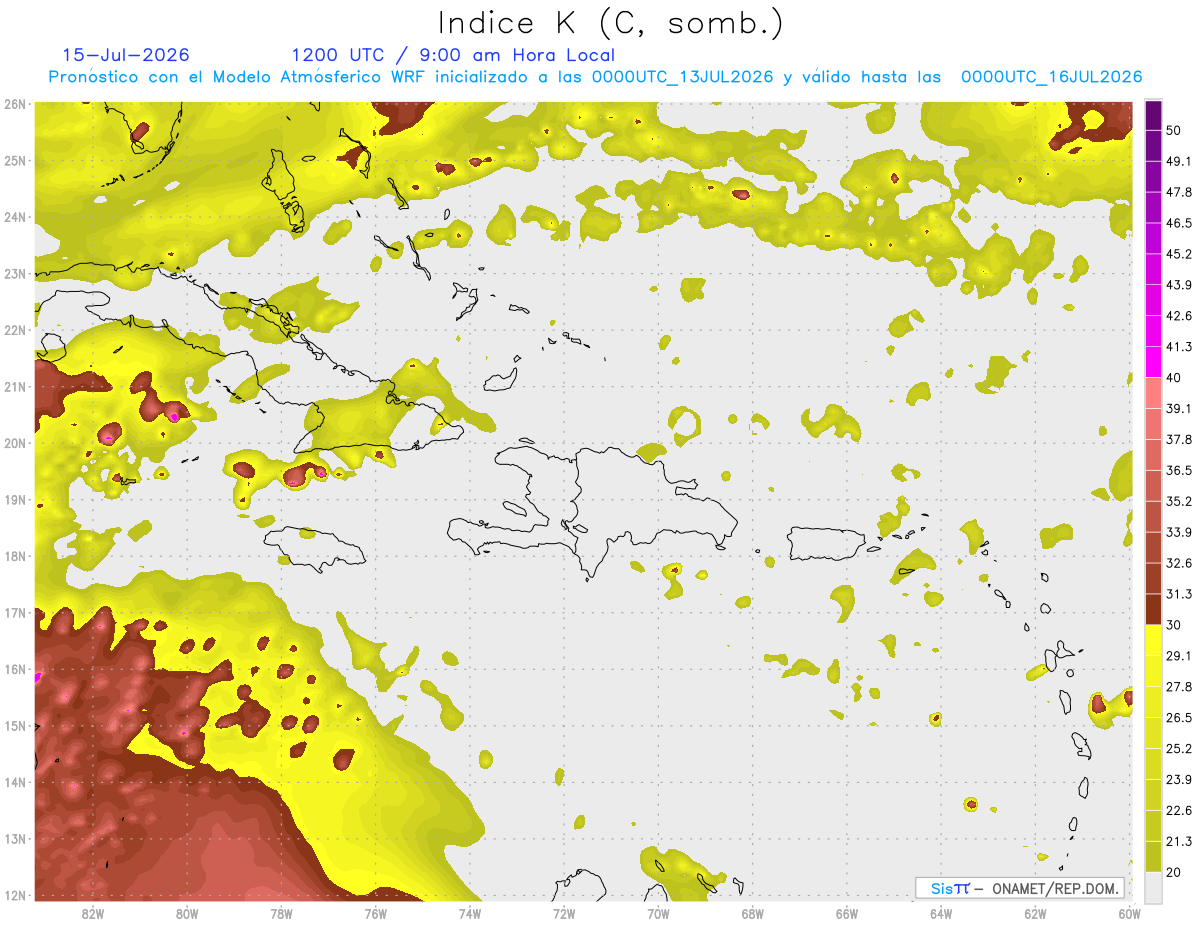Click the legend value 43.9
1200x927 pixels.
pyautogui.click(x=1179, y=285)
